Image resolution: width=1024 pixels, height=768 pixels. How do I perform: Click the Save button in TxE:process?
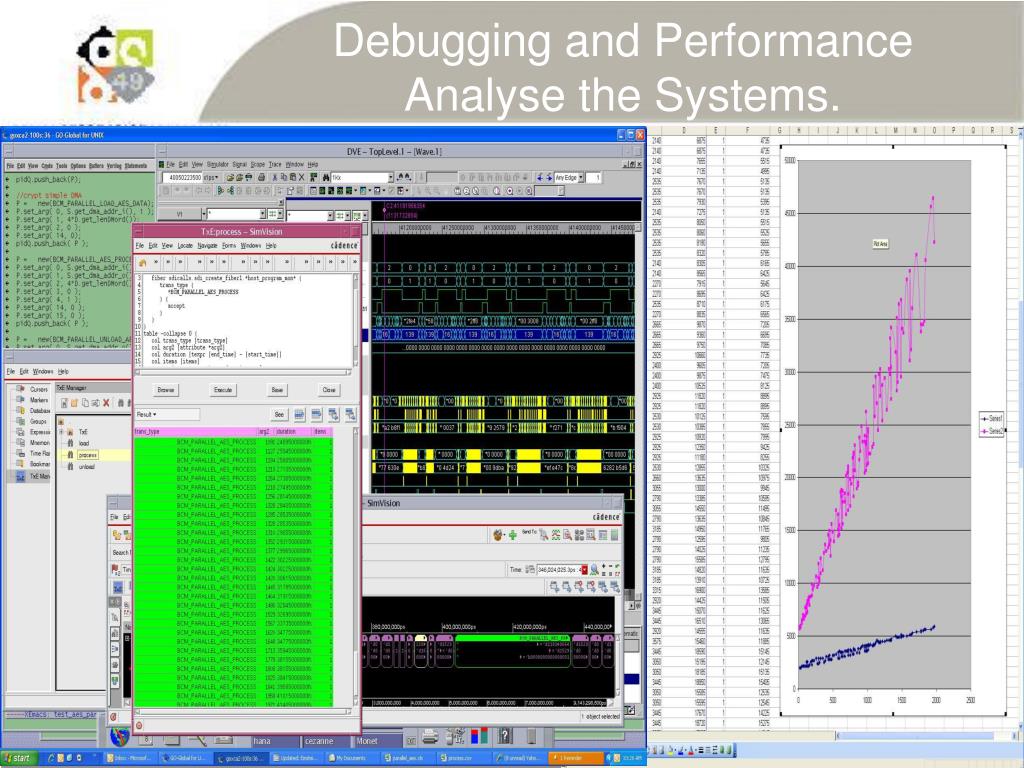pos(277,390)
